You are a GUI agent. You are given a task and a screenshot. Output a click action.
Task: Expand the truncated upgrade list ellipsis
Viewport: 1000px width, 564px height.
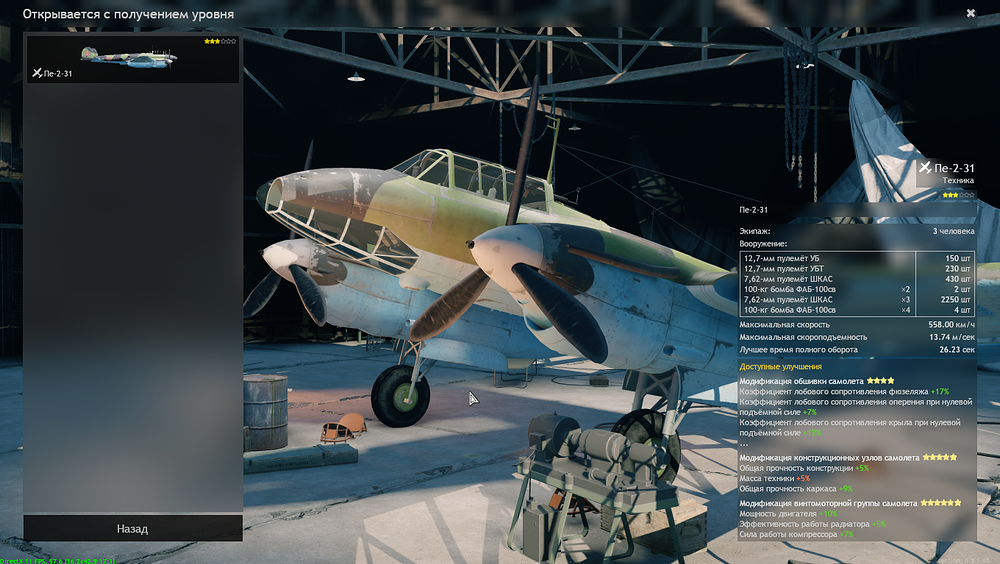743,443
